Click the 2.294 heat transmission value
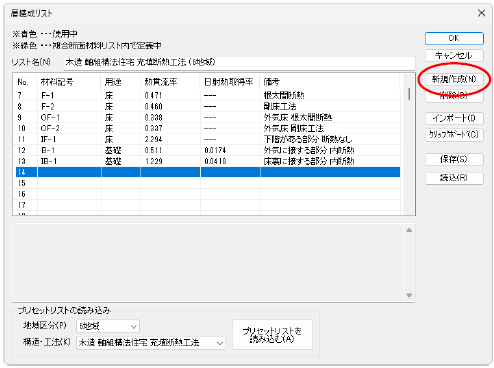This screenshot has width=494, height=368. (x=153, y=139)
